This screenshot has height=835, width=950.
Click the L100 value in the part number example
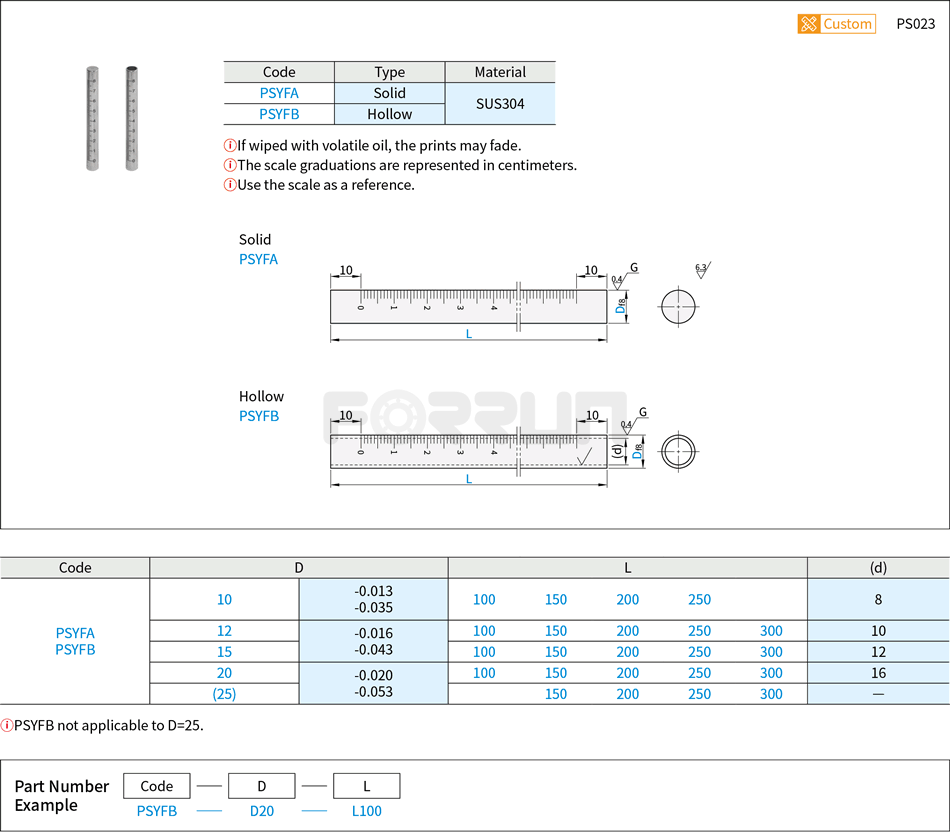366,811
